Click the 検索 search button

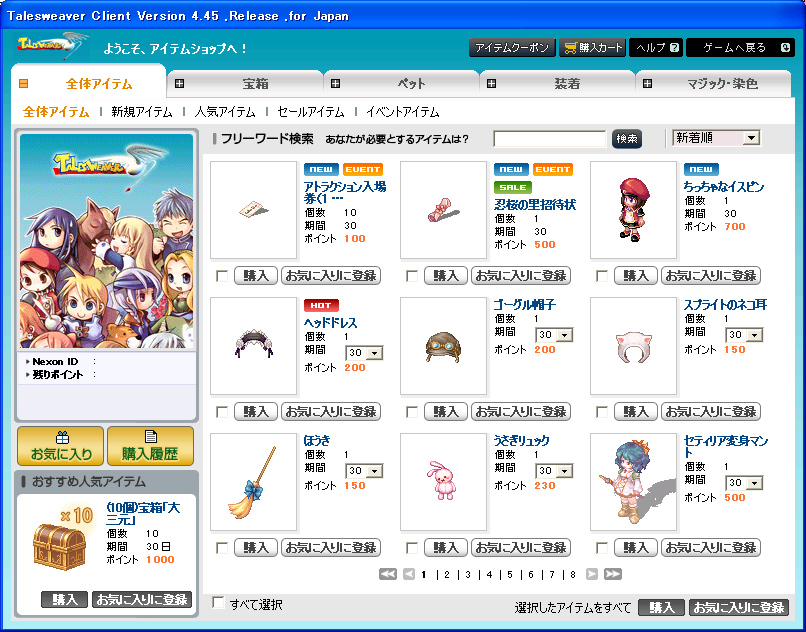[x=627, y=139]
